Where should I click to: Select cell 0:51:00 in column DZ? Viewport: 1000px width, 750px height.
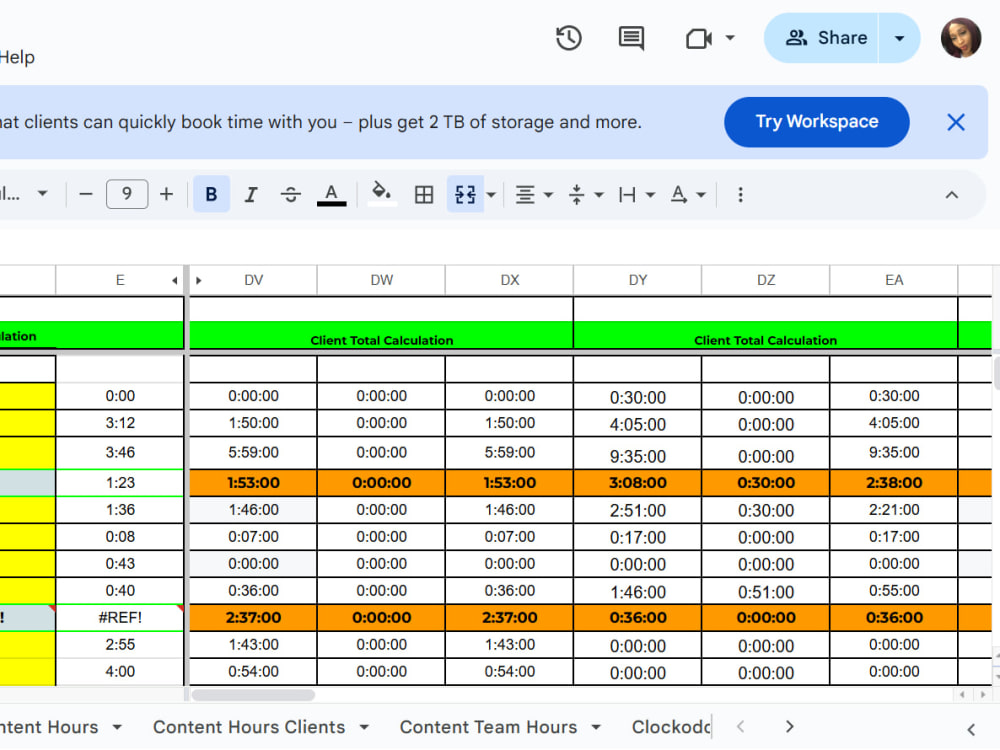(x=766, y=592)
